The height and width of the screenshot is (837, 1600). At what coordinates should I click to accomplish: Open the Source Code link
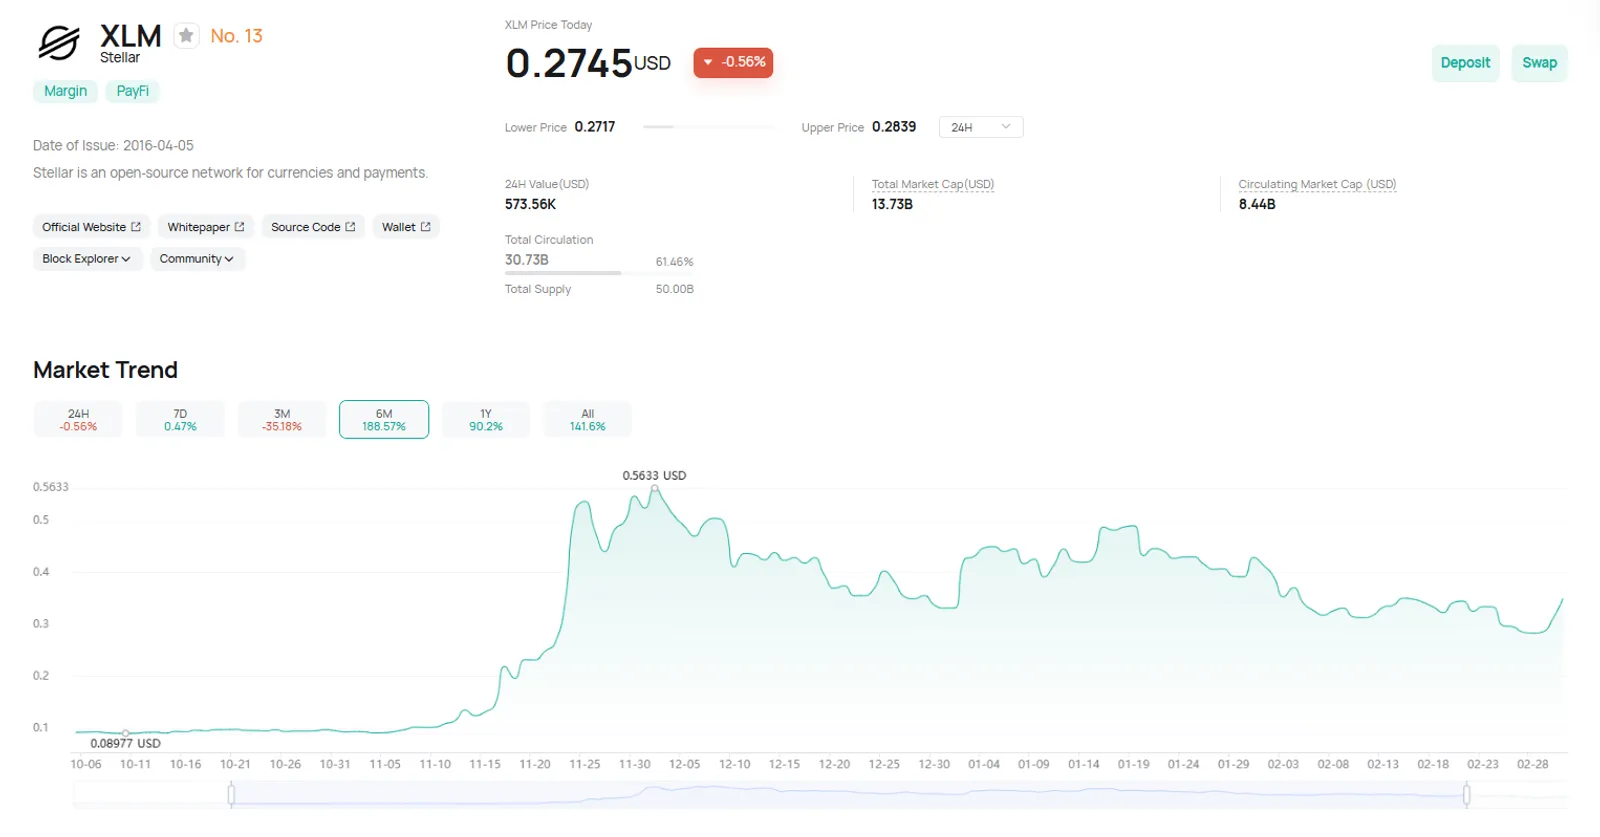313,227
